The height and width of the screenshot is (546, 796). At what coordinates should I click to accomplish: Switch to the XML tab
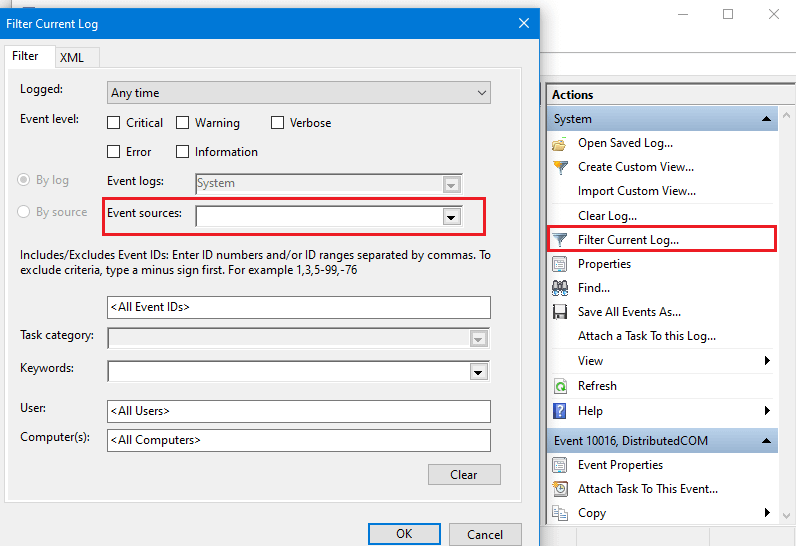(71, 57)
